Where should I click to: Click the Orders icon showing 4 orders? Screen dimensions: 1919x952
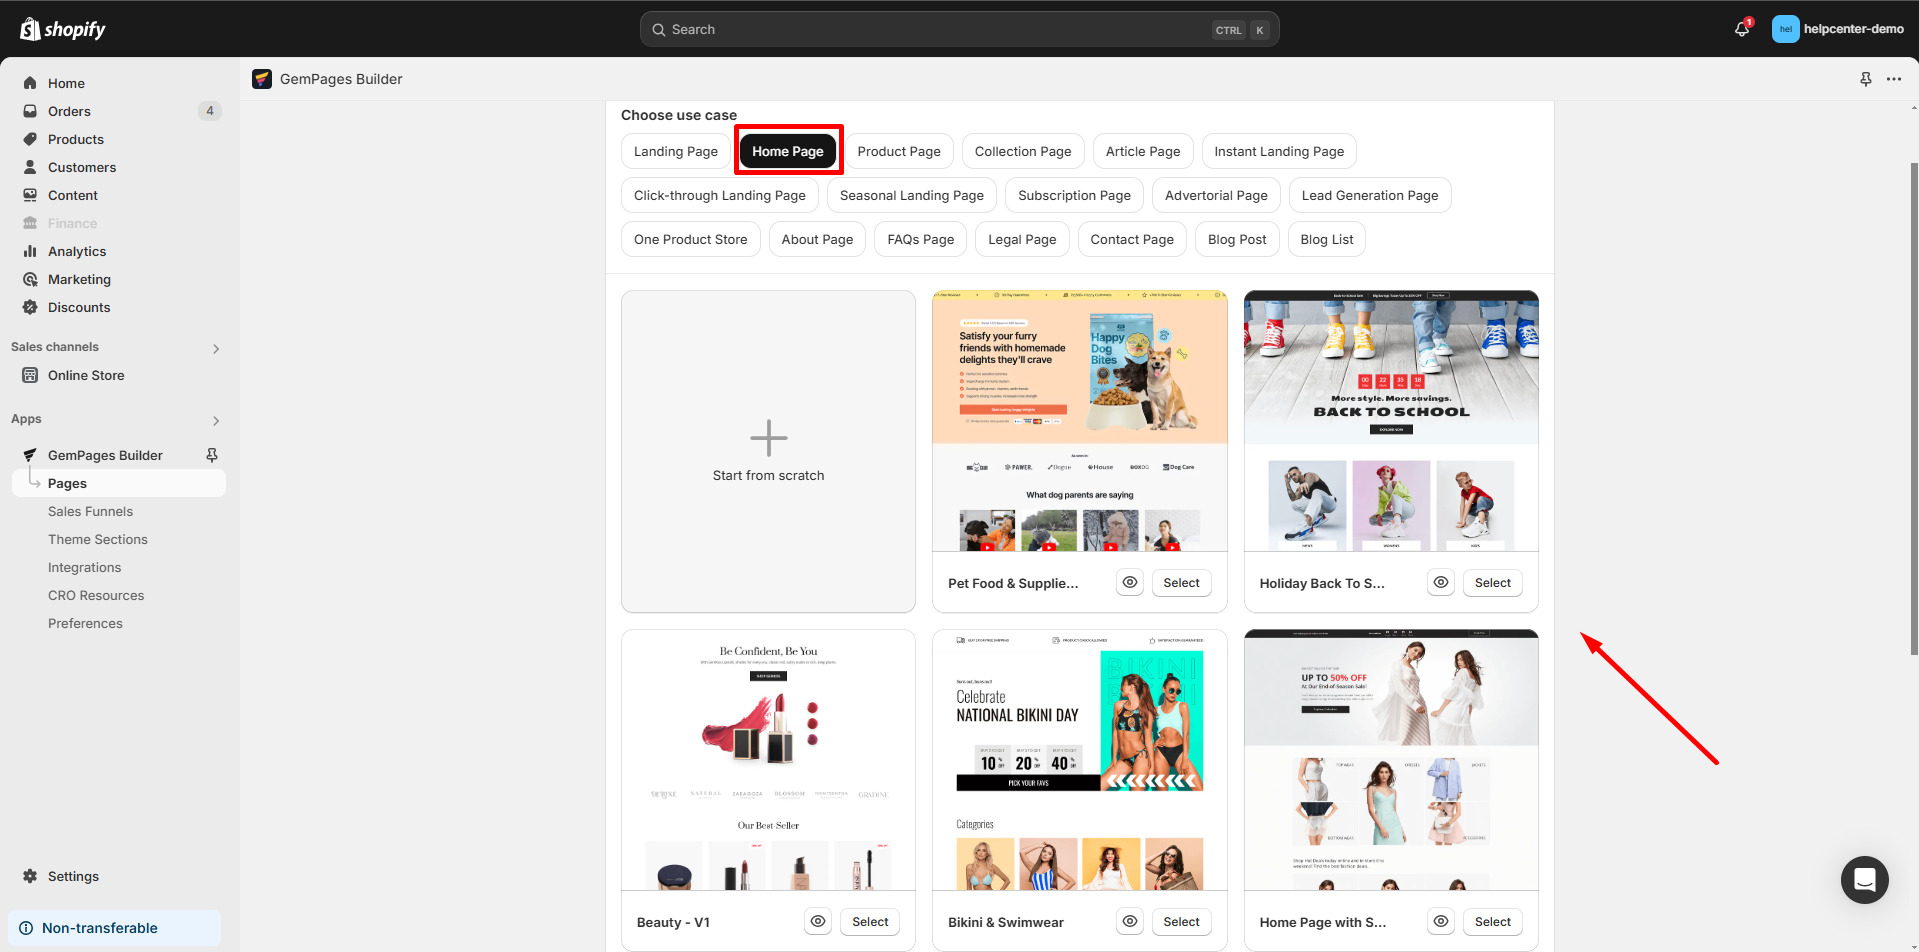[x=30, y=111]
